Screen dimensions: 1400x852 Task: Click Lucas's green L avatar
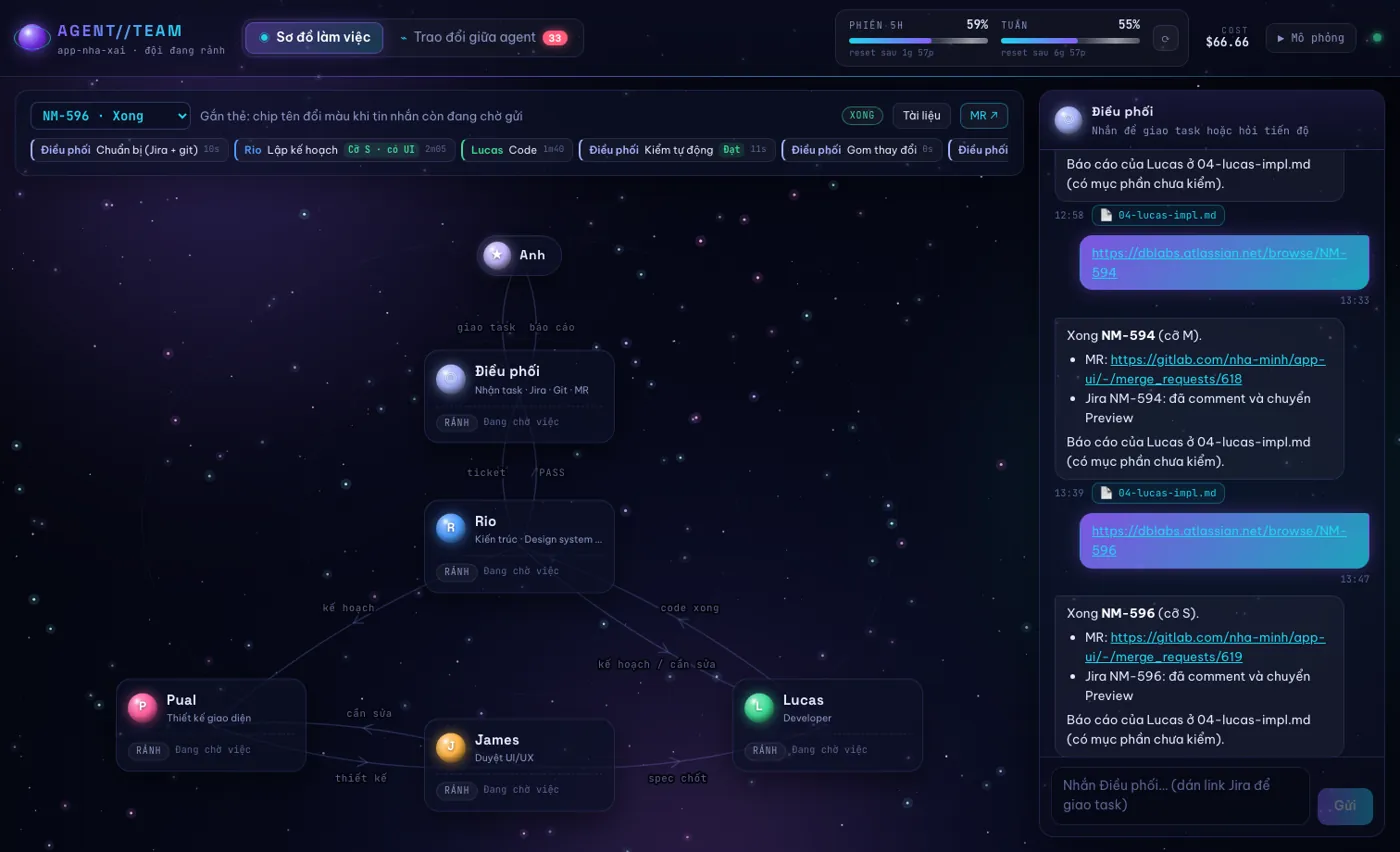point(759,707)
